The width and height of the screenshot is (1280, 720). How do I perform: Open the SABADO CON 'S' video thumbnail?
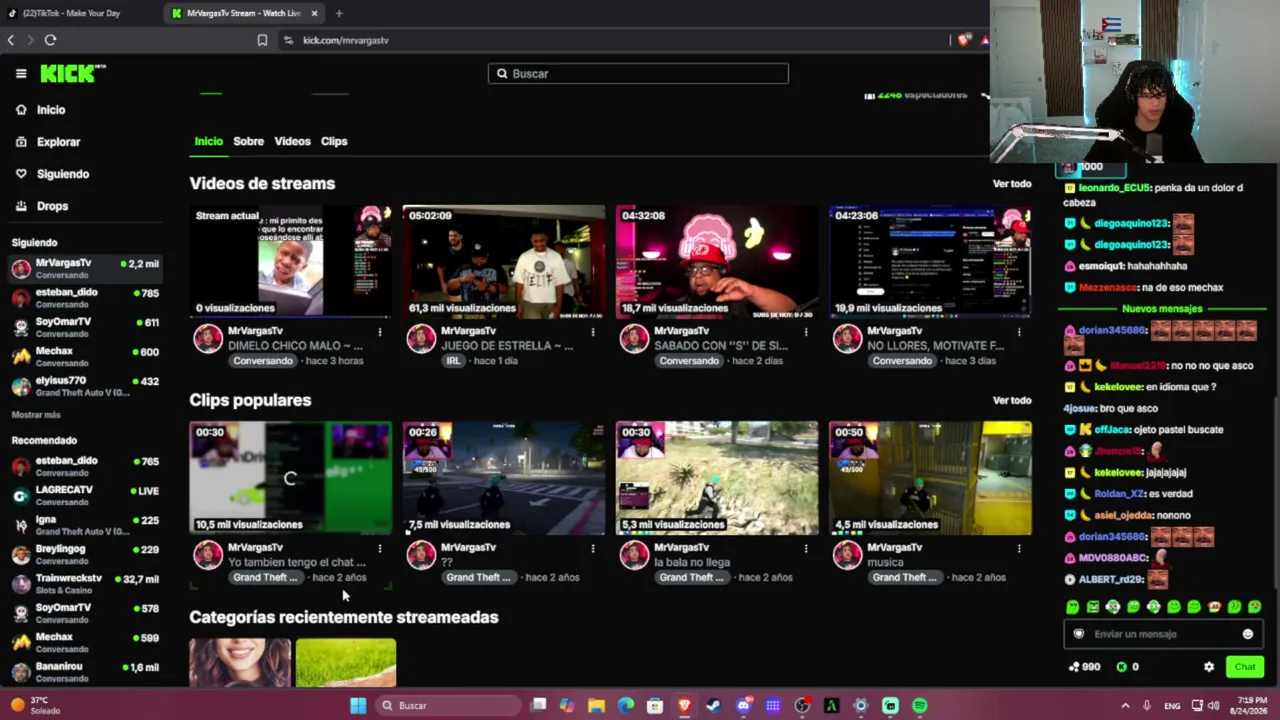pos(717,262)
